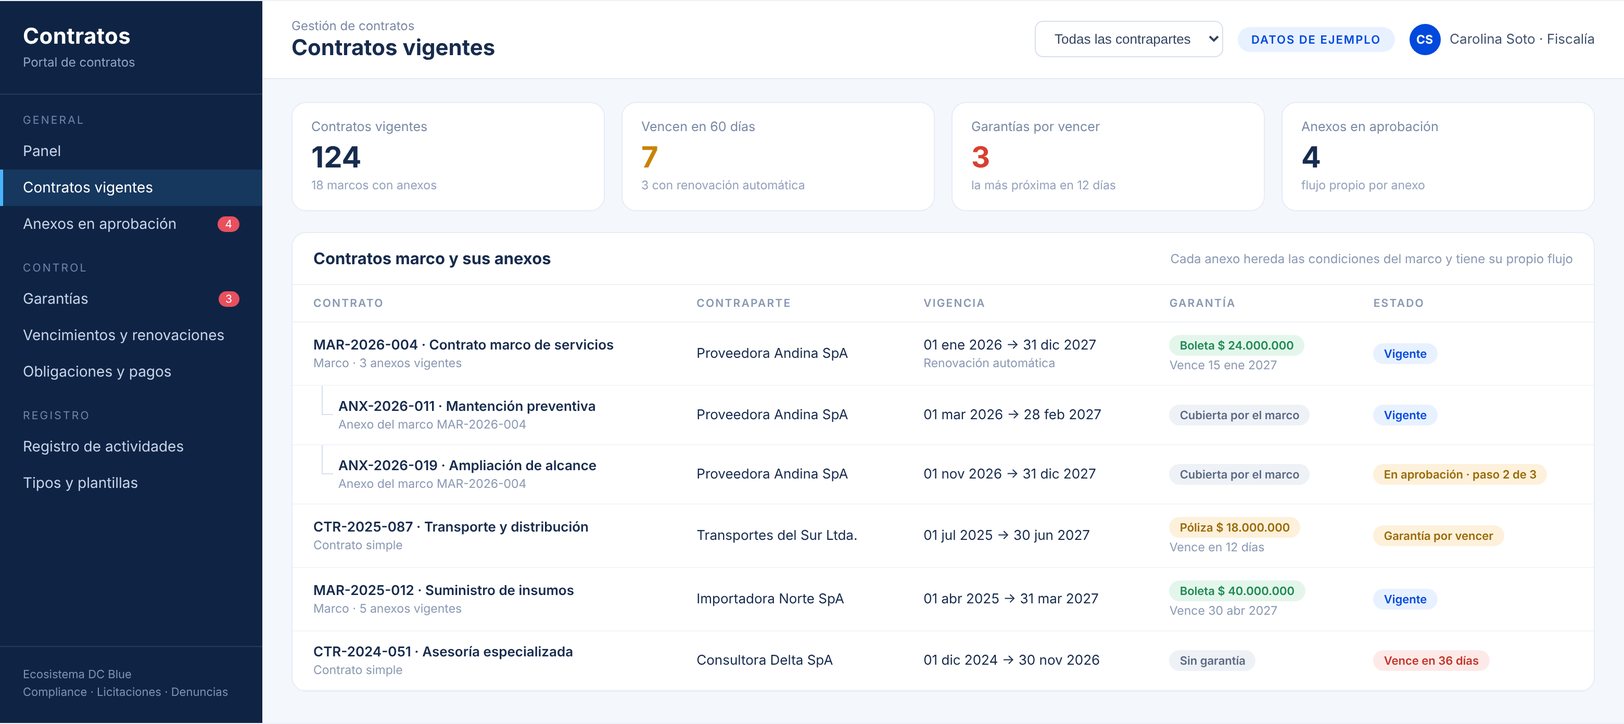Open Panel in the sidebar
Screen dimensions: 1624x724
pos(131,151)
